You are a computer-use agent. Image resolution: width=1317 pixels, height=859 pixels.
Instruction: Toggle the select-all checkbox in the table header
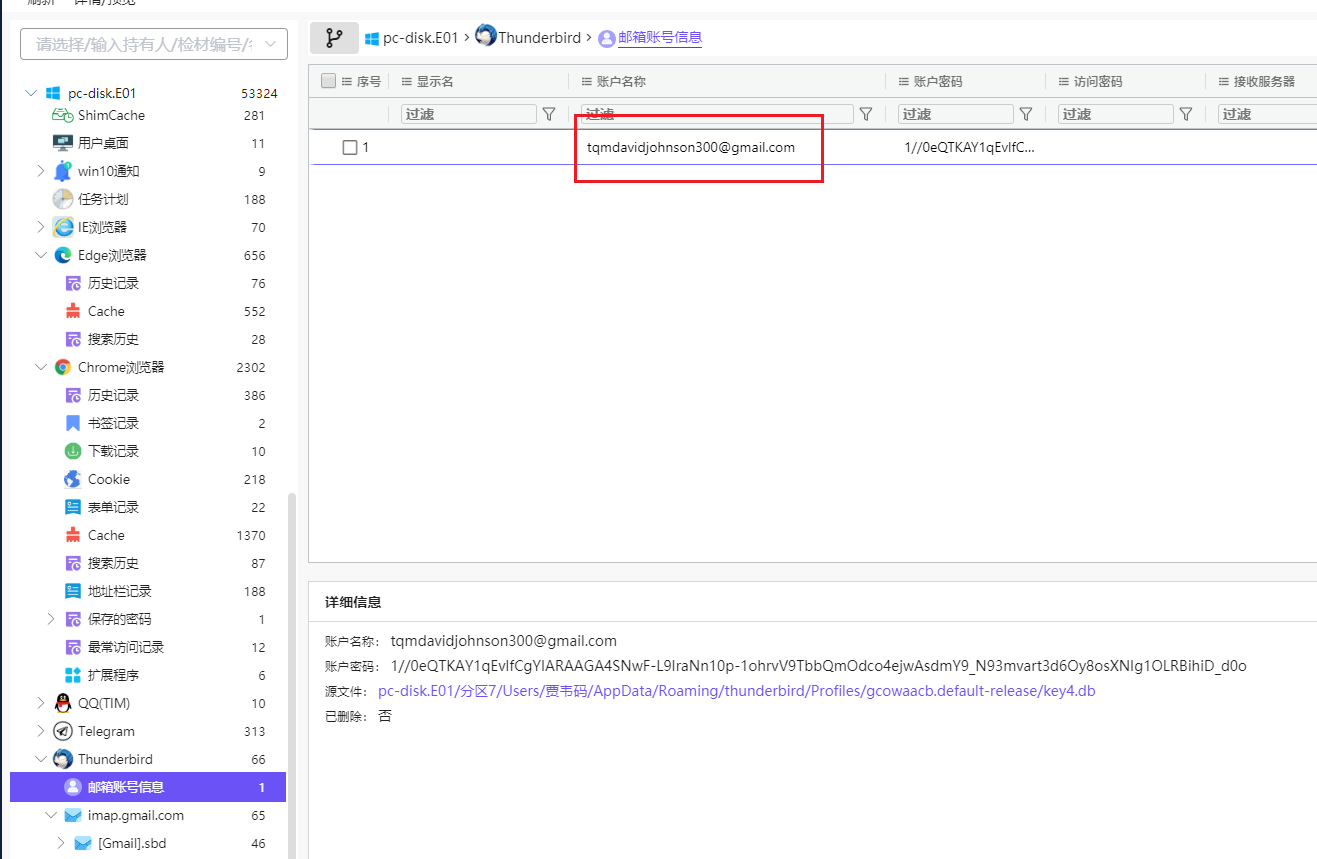pyautogui.click(x=328, y=81)
